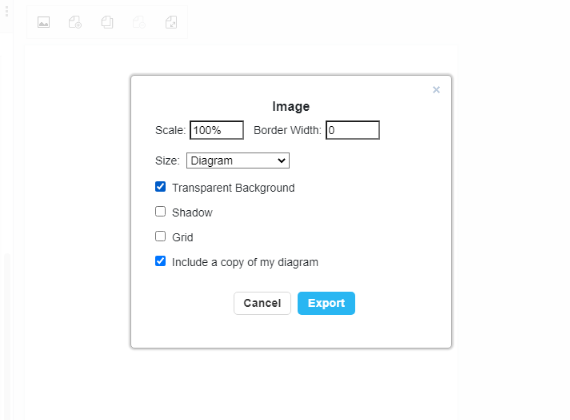
Task: Click the Border Width input field
Action: point(353,130)
